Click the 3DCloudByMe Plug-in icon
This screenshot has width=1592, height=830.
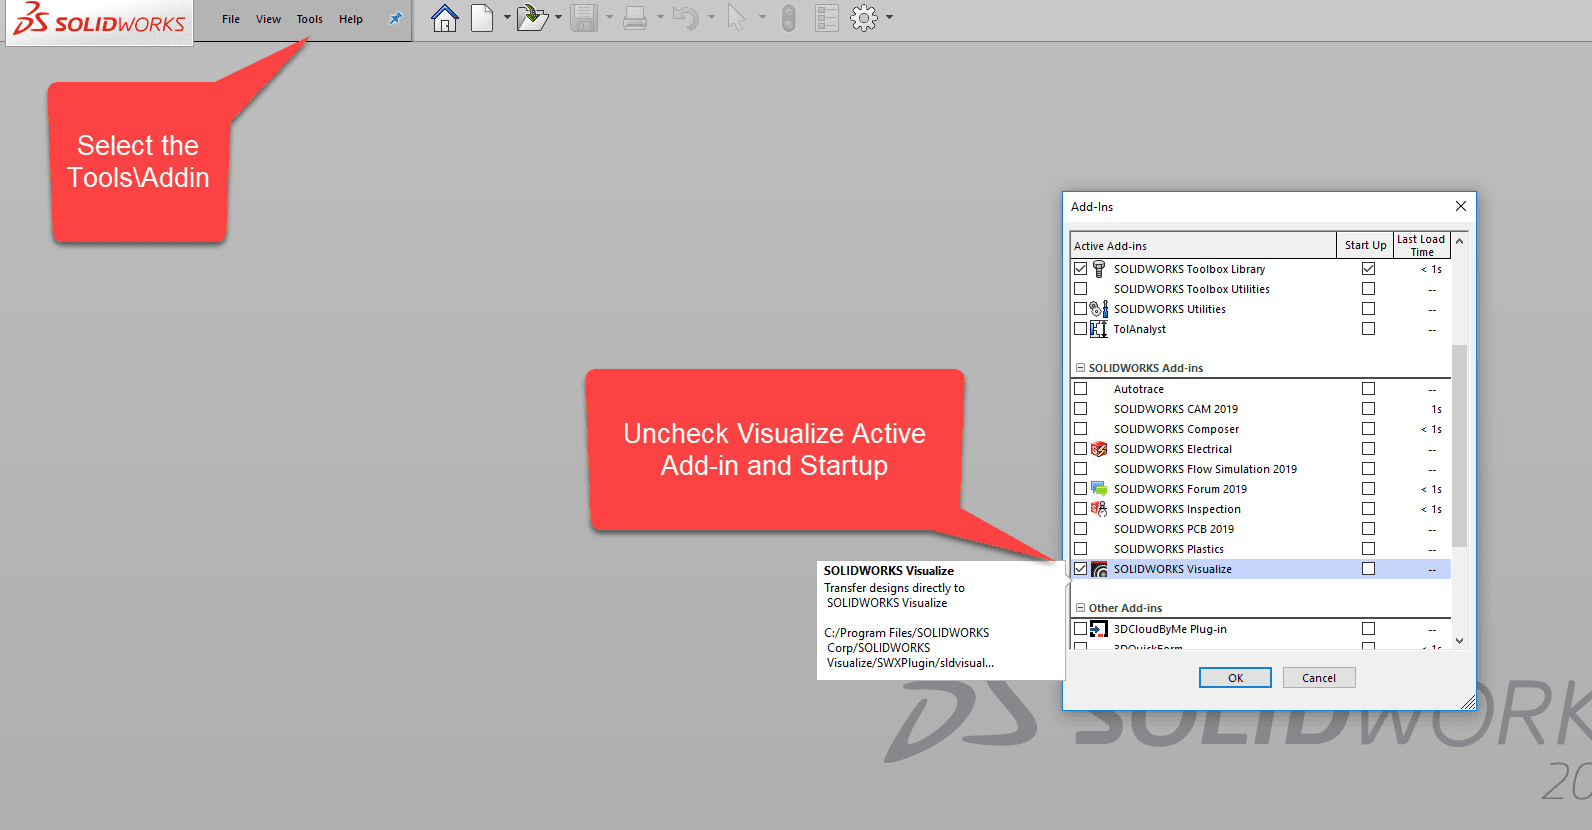pos(1099,629)
